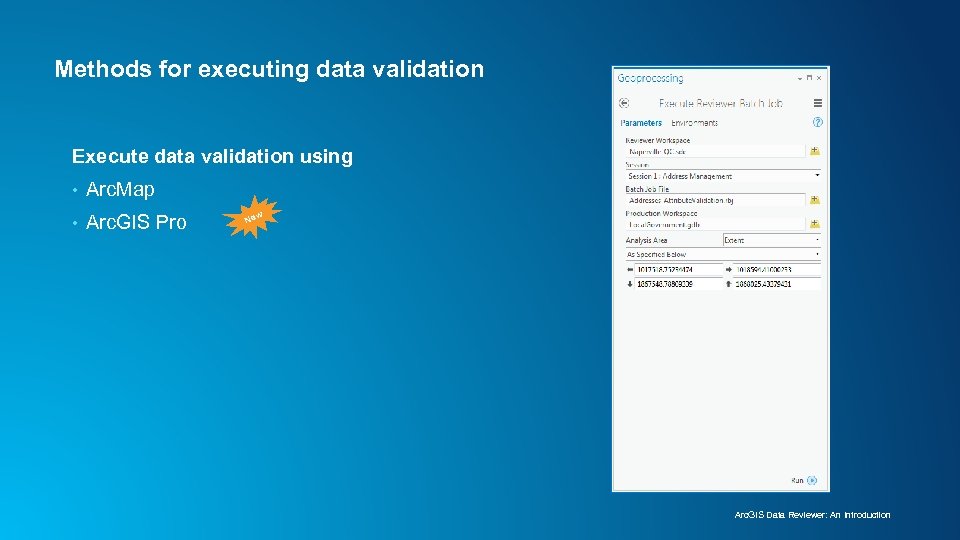Switch to the Parameters tab
Image resolution: width=960 pixels, height=540 pixels.
pos(640,123)
